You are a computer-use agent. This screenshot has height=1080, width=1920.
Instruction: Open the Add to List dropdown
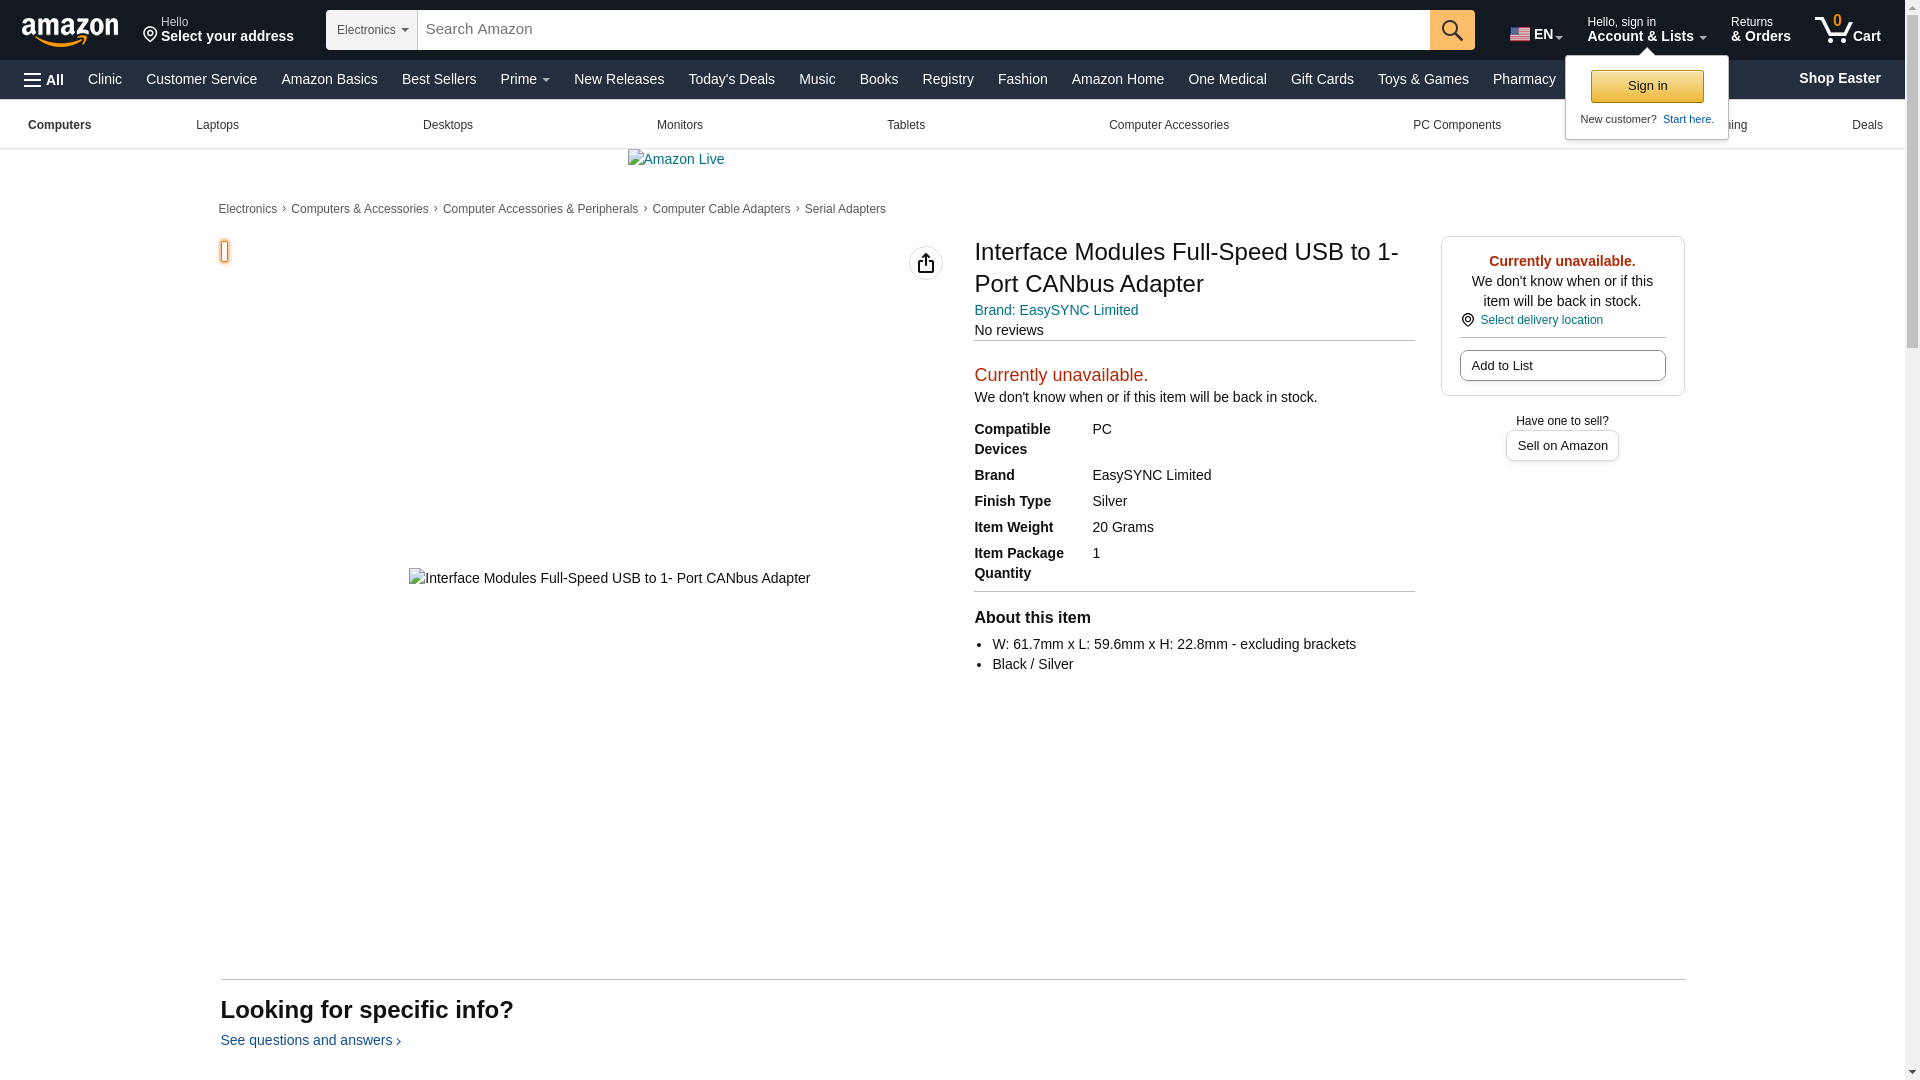1561,366
